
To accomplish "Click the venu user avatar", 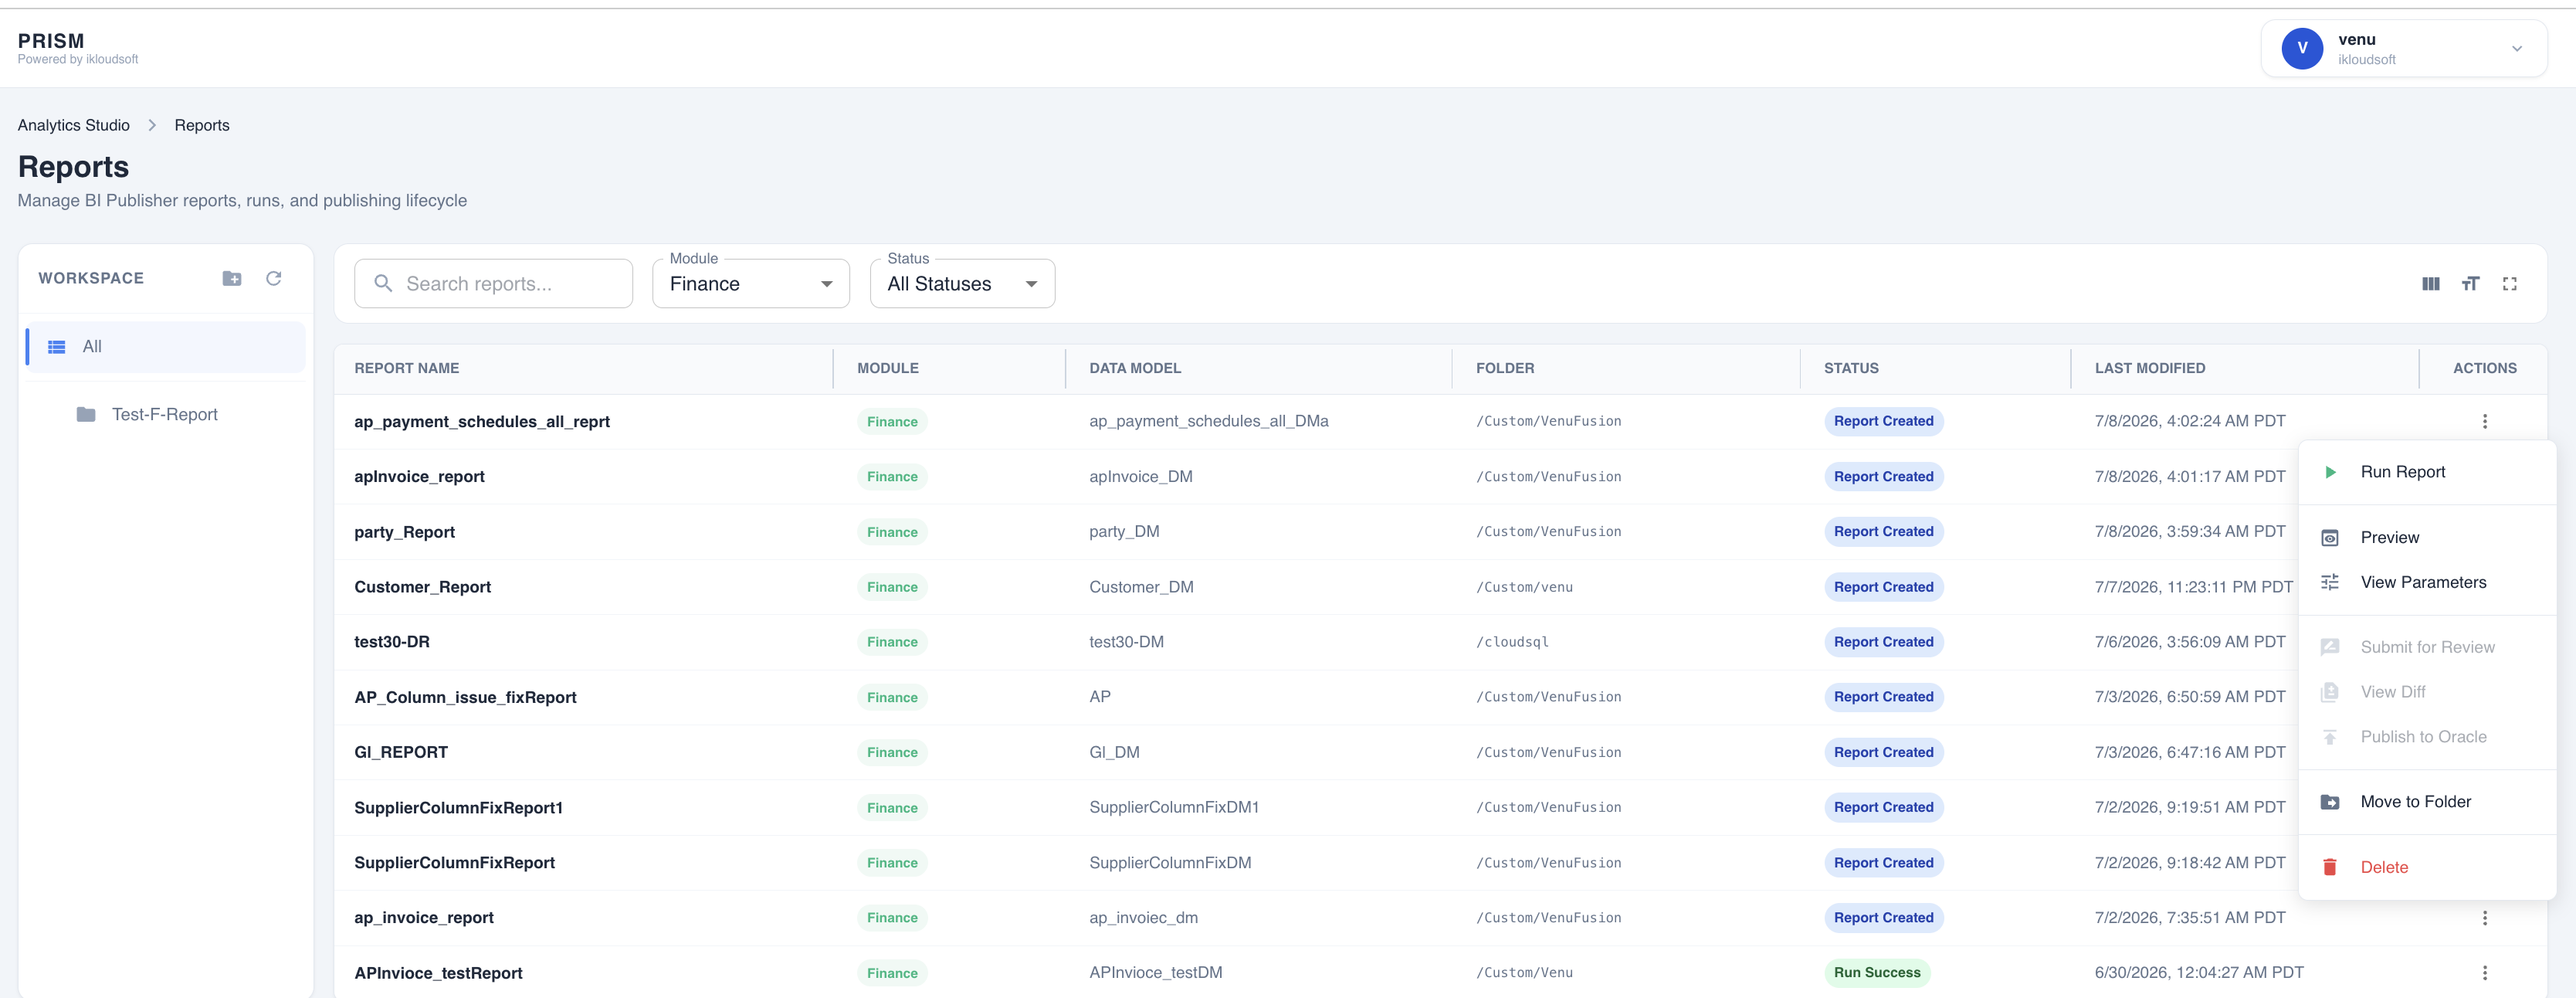I will pos(2302,48).
